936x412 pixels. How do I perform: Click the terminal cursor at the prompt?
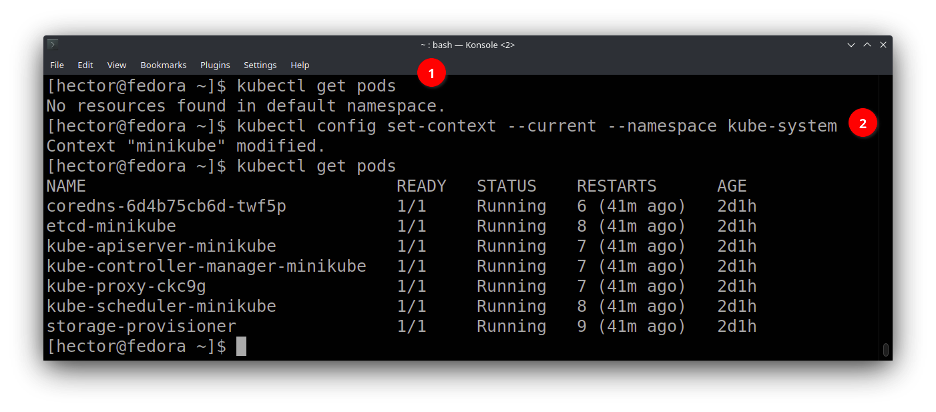pos(240,346)
